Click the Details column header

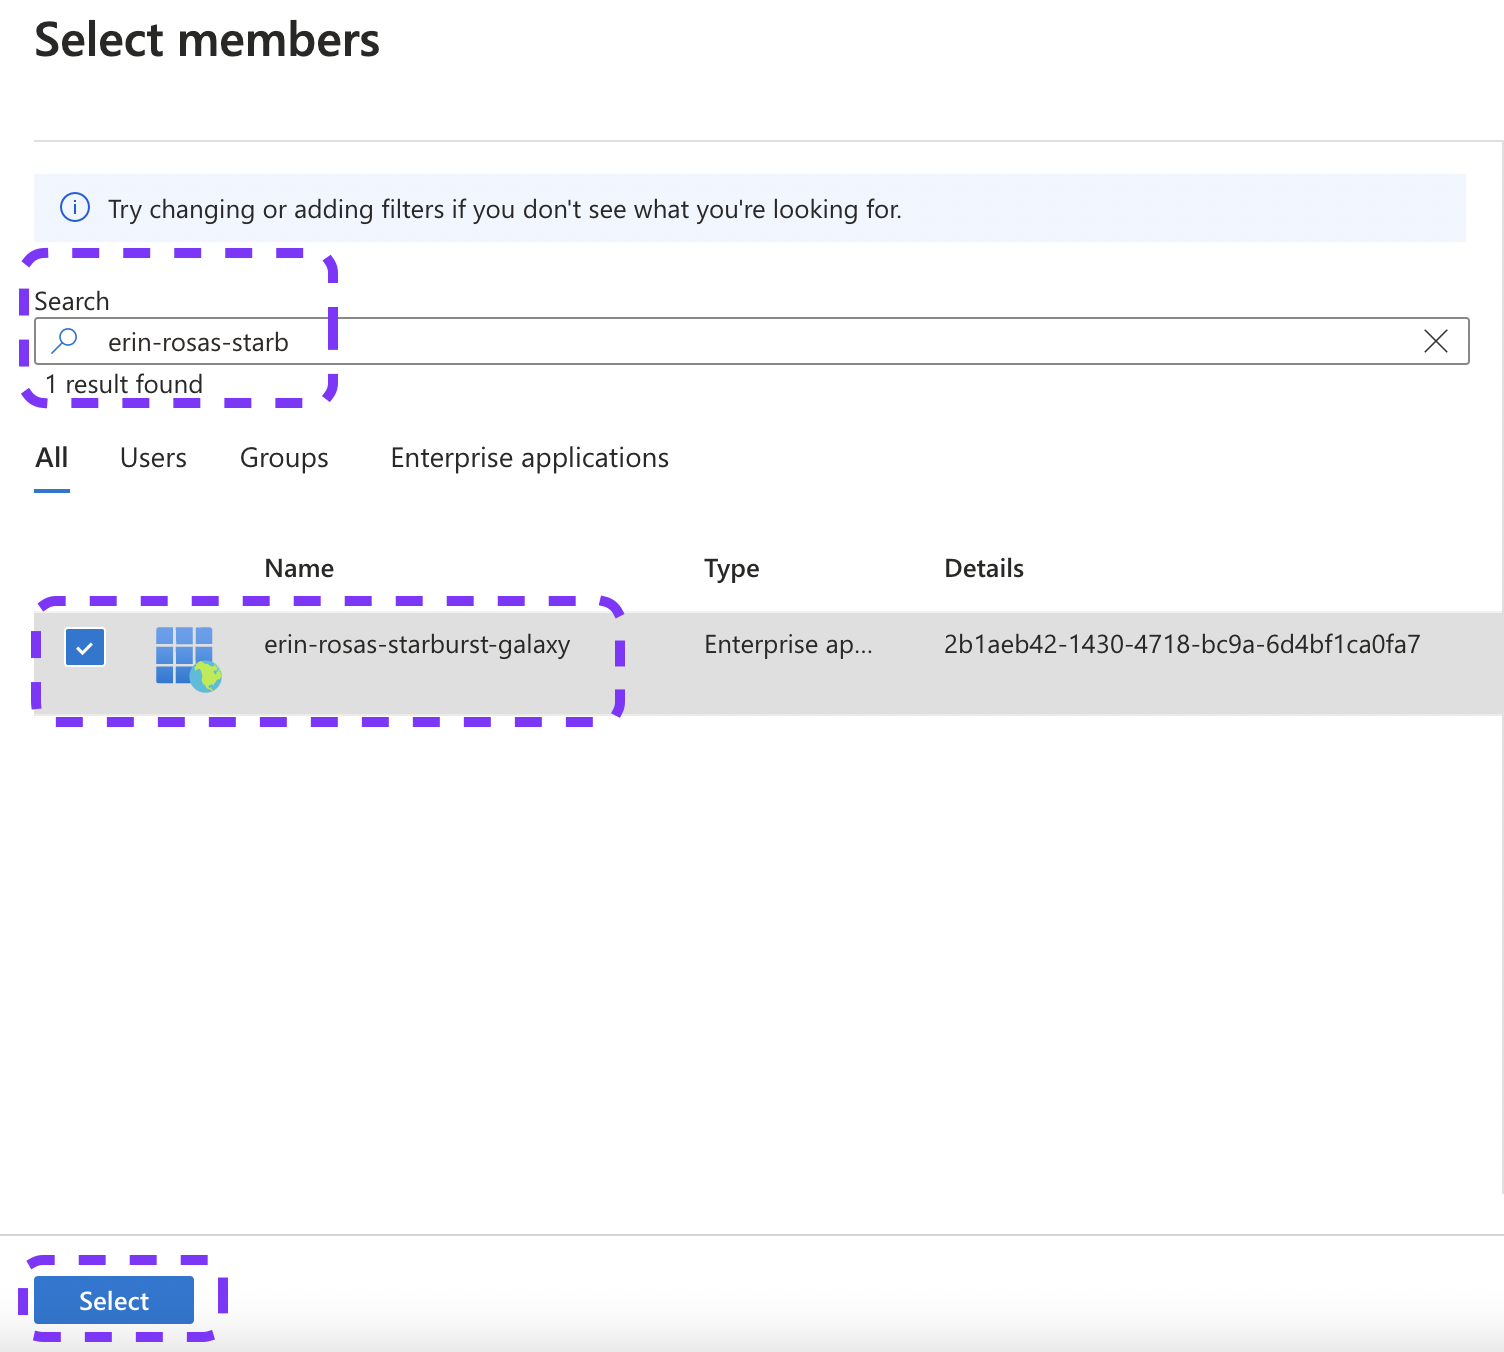coord(983,568)
